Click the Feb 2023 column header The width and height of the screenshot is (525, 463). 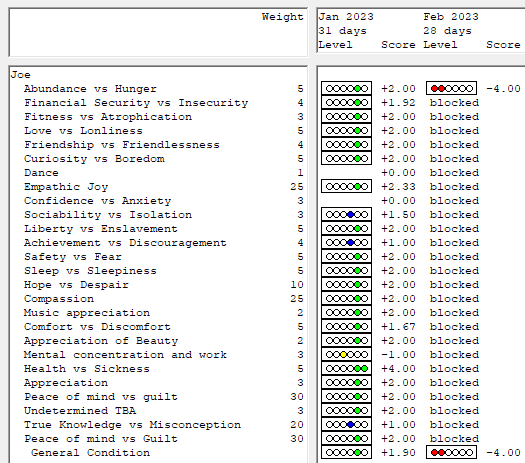click(x=451, y=17)
